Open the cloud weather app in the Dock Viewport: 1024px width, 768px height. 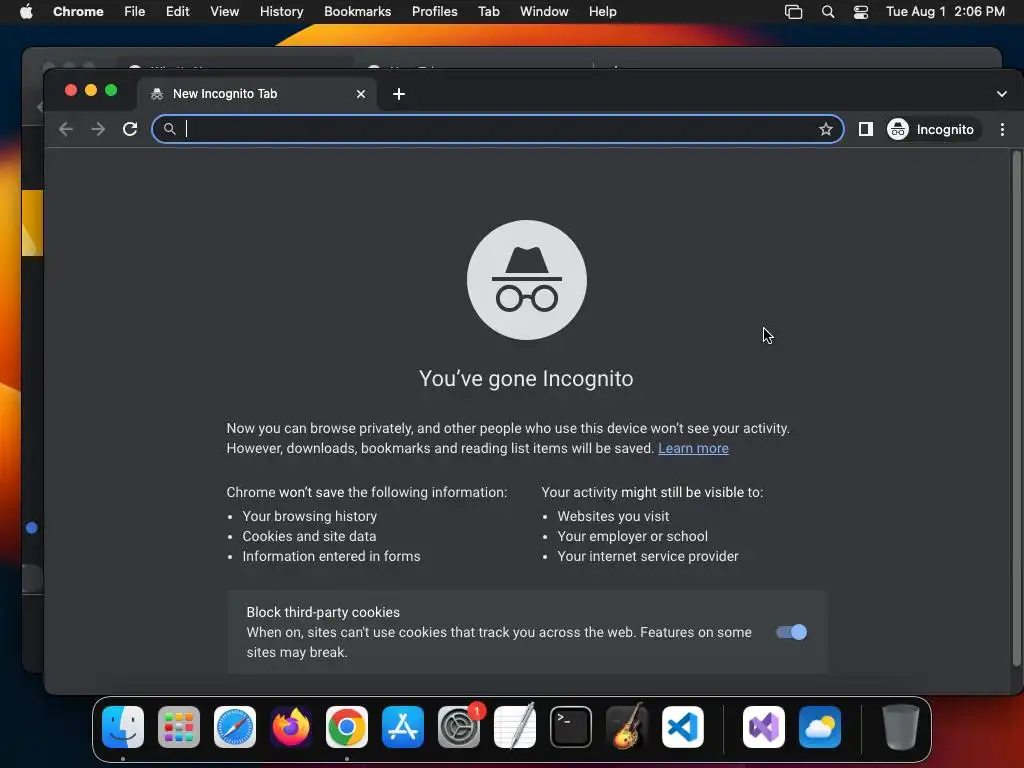pos(820,727)
